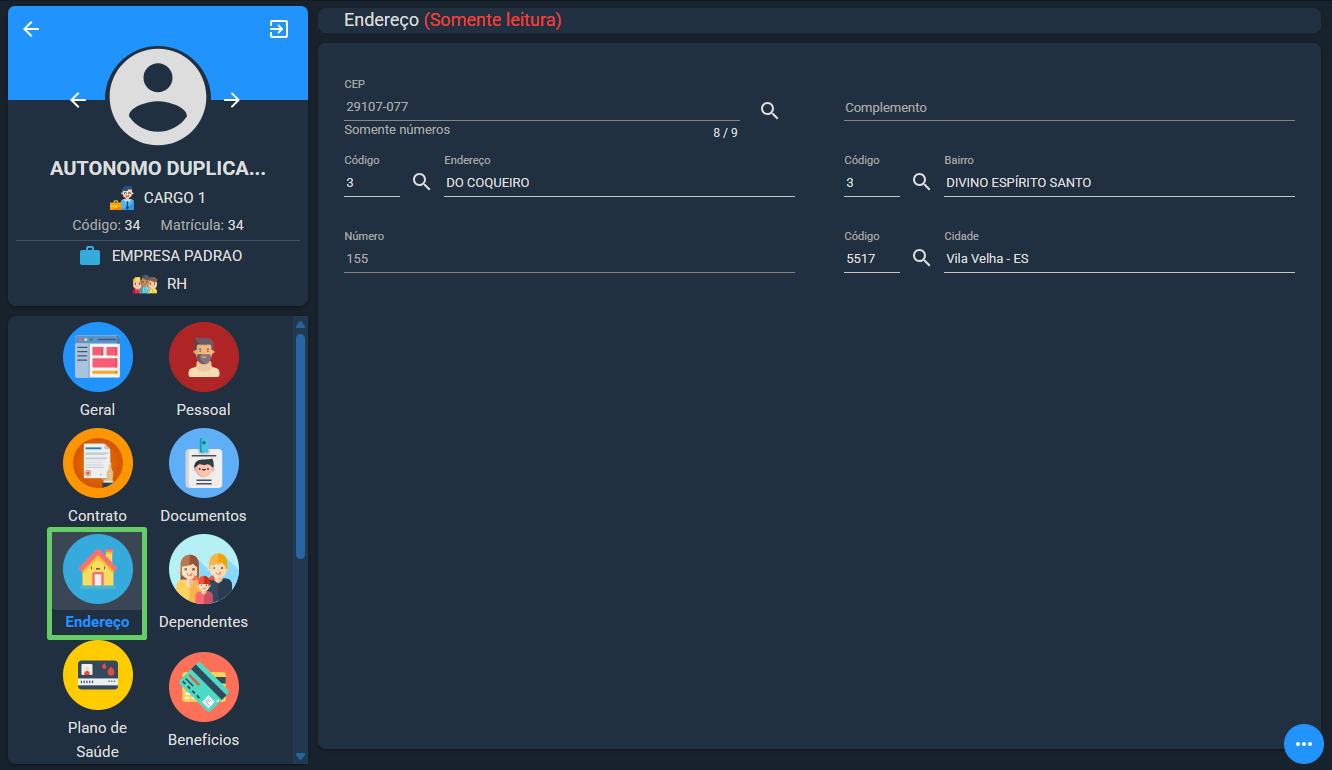1332x770 pixels.
Task: Click the Número field showing 155
Action: pyautogui.click(x=569, y=259)
